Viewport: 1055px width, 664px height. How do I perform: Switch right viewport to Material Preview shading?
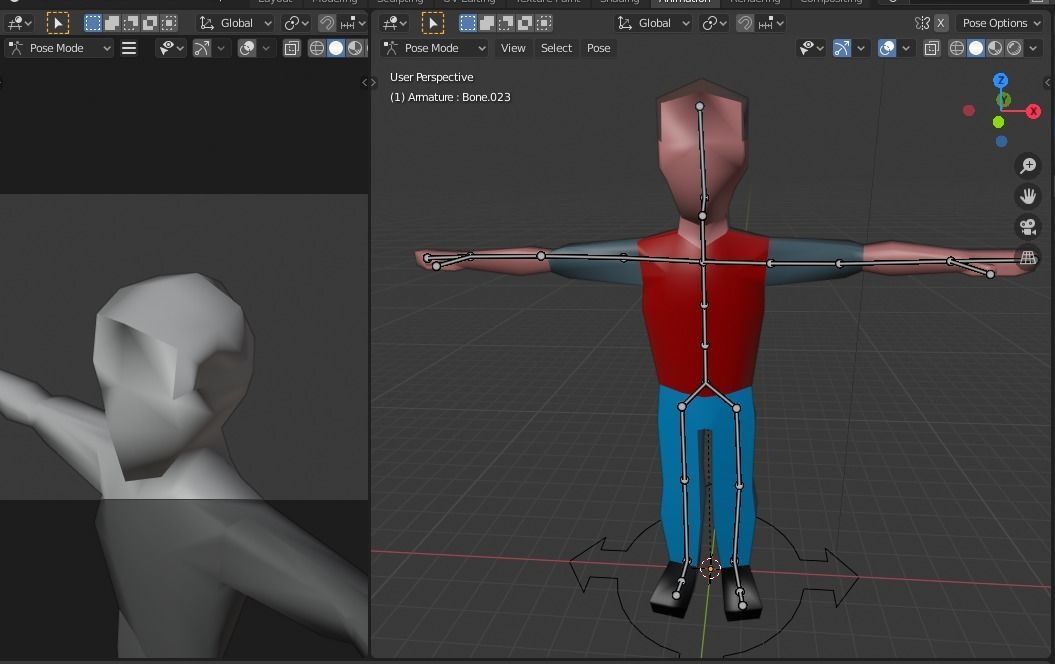pyautogui.click(x=994, y=48)
